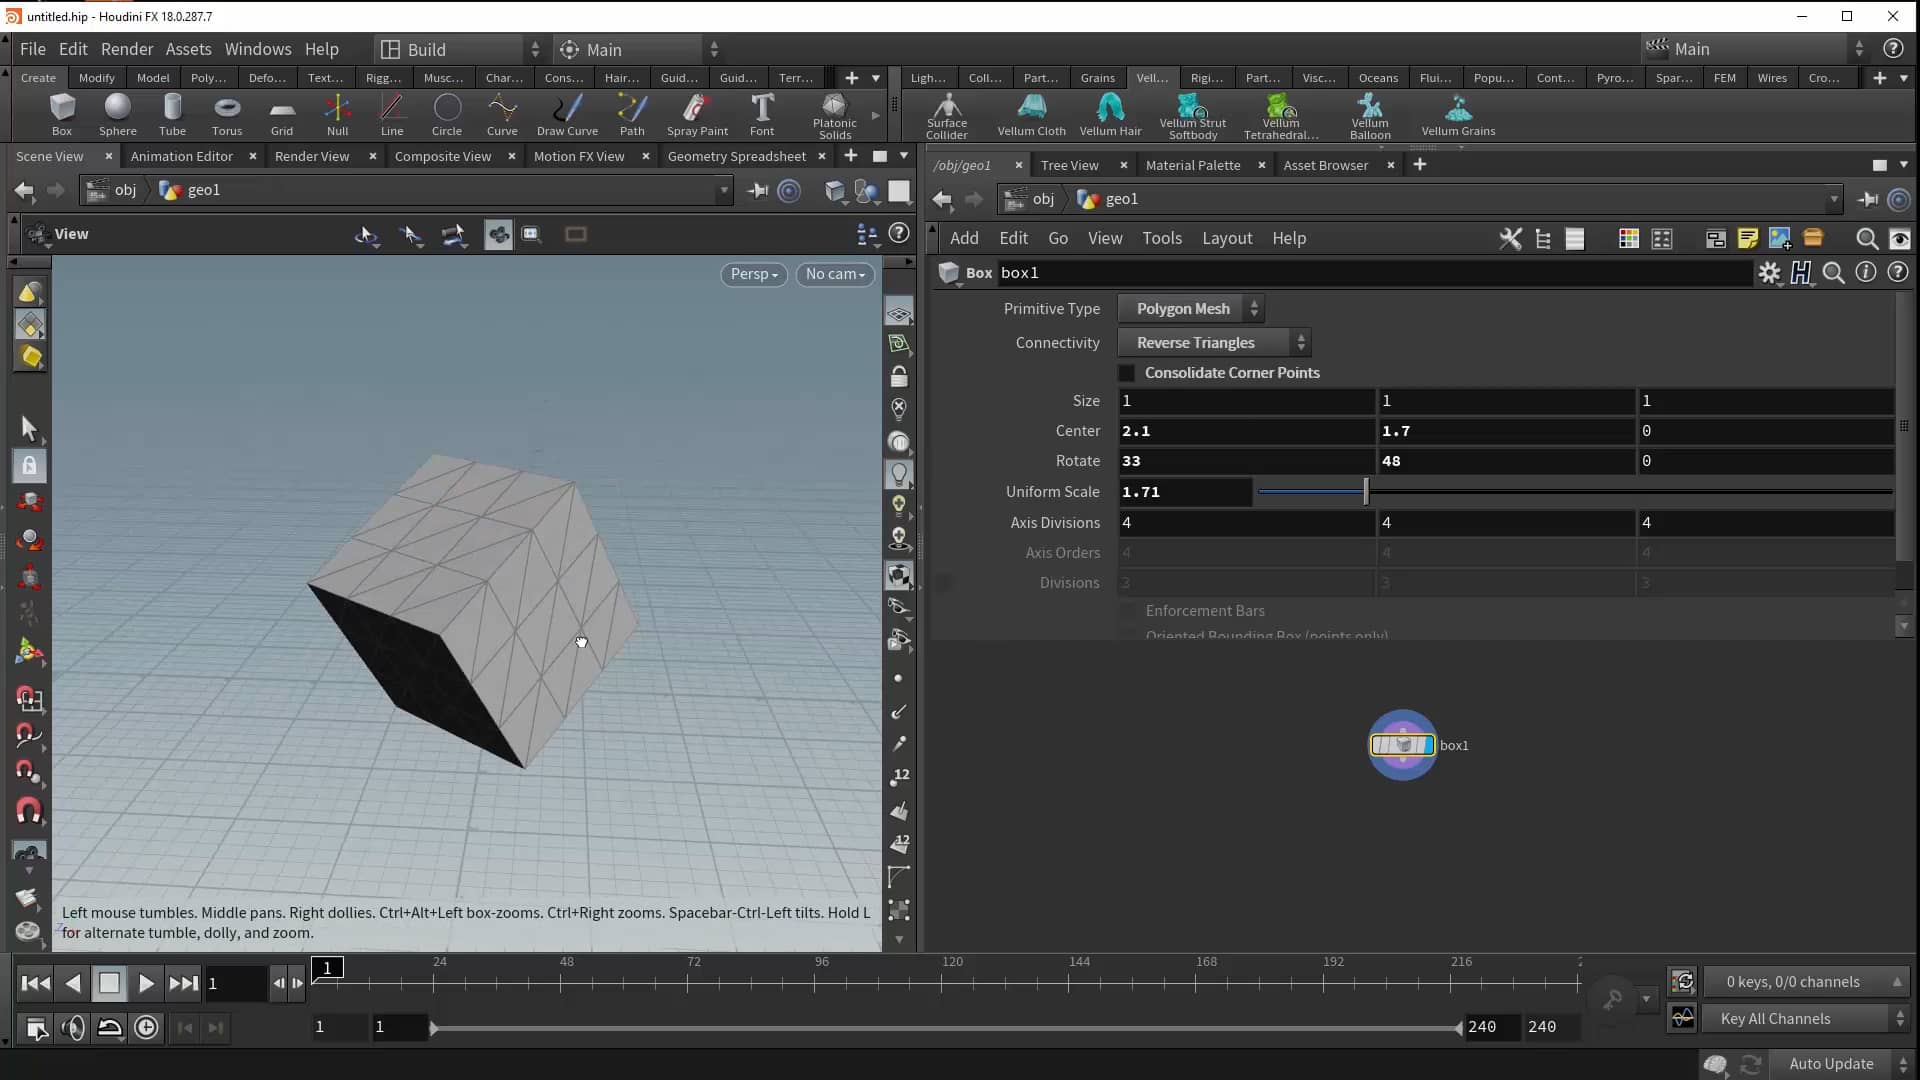Viewport: 1920px width, 1080px height.
Task: Select the Font shelf tool
Action: point(762,114)
